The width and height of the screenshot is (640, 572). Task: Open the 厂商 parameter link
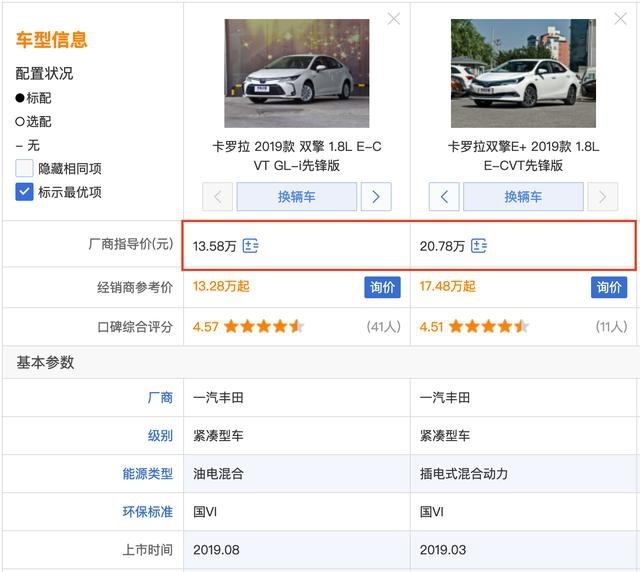[160, 397]
